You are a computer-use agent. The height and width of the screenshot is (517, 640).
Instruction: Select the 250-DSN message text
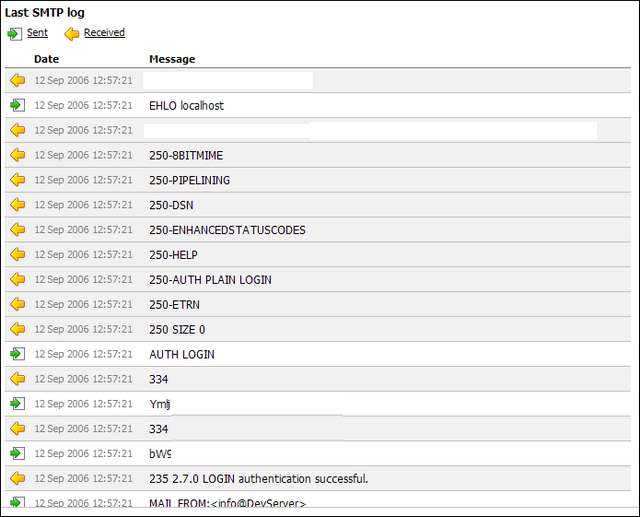click(171, 205)
